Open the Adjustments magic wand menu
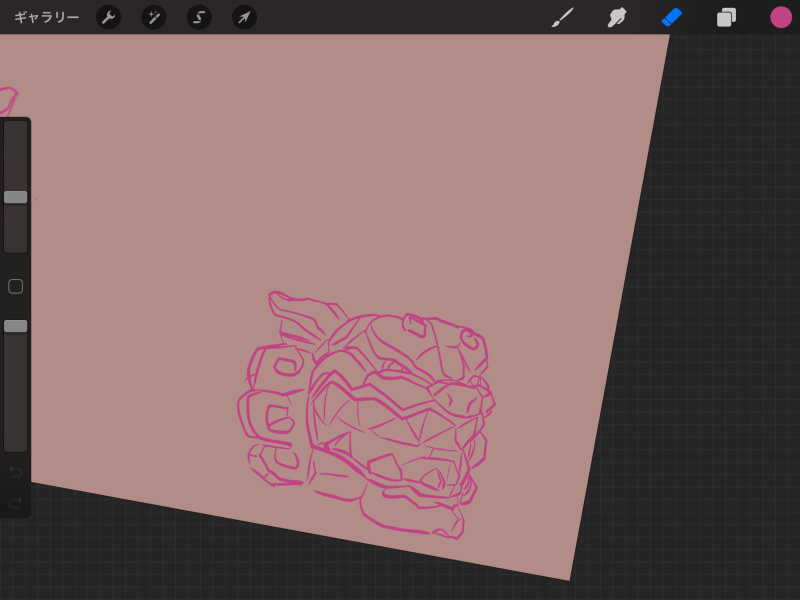Image resolution: width=800 pixels, height=600 pixels. (154, 17)
